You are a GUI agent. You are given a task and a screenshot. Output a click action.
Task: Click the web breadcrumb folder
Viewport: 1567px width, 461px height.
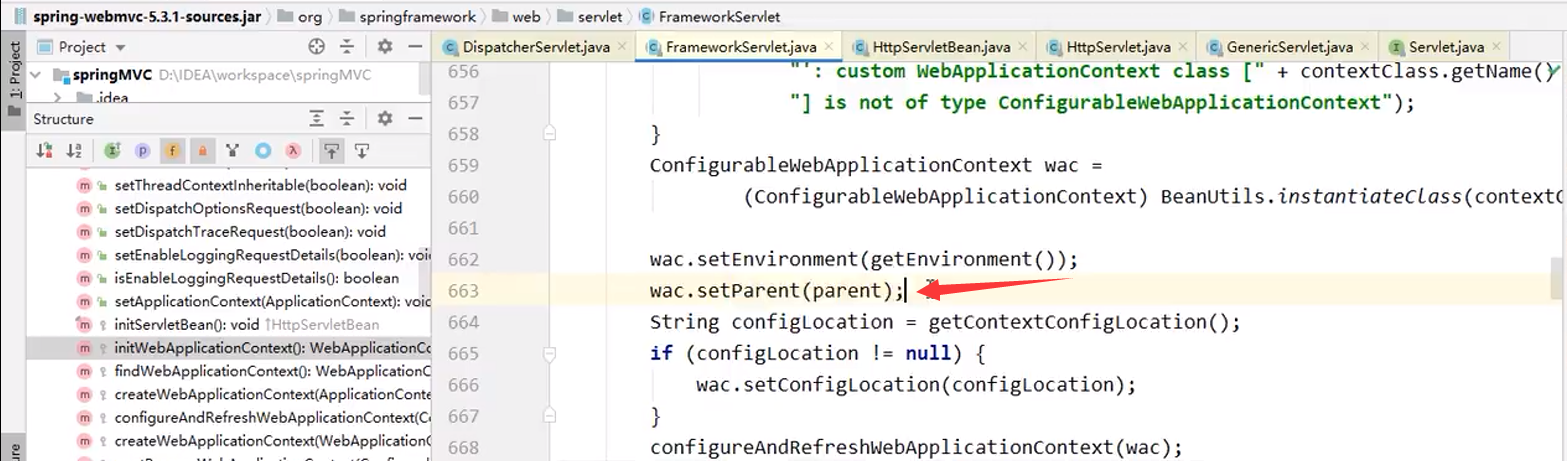pos(514,17)
